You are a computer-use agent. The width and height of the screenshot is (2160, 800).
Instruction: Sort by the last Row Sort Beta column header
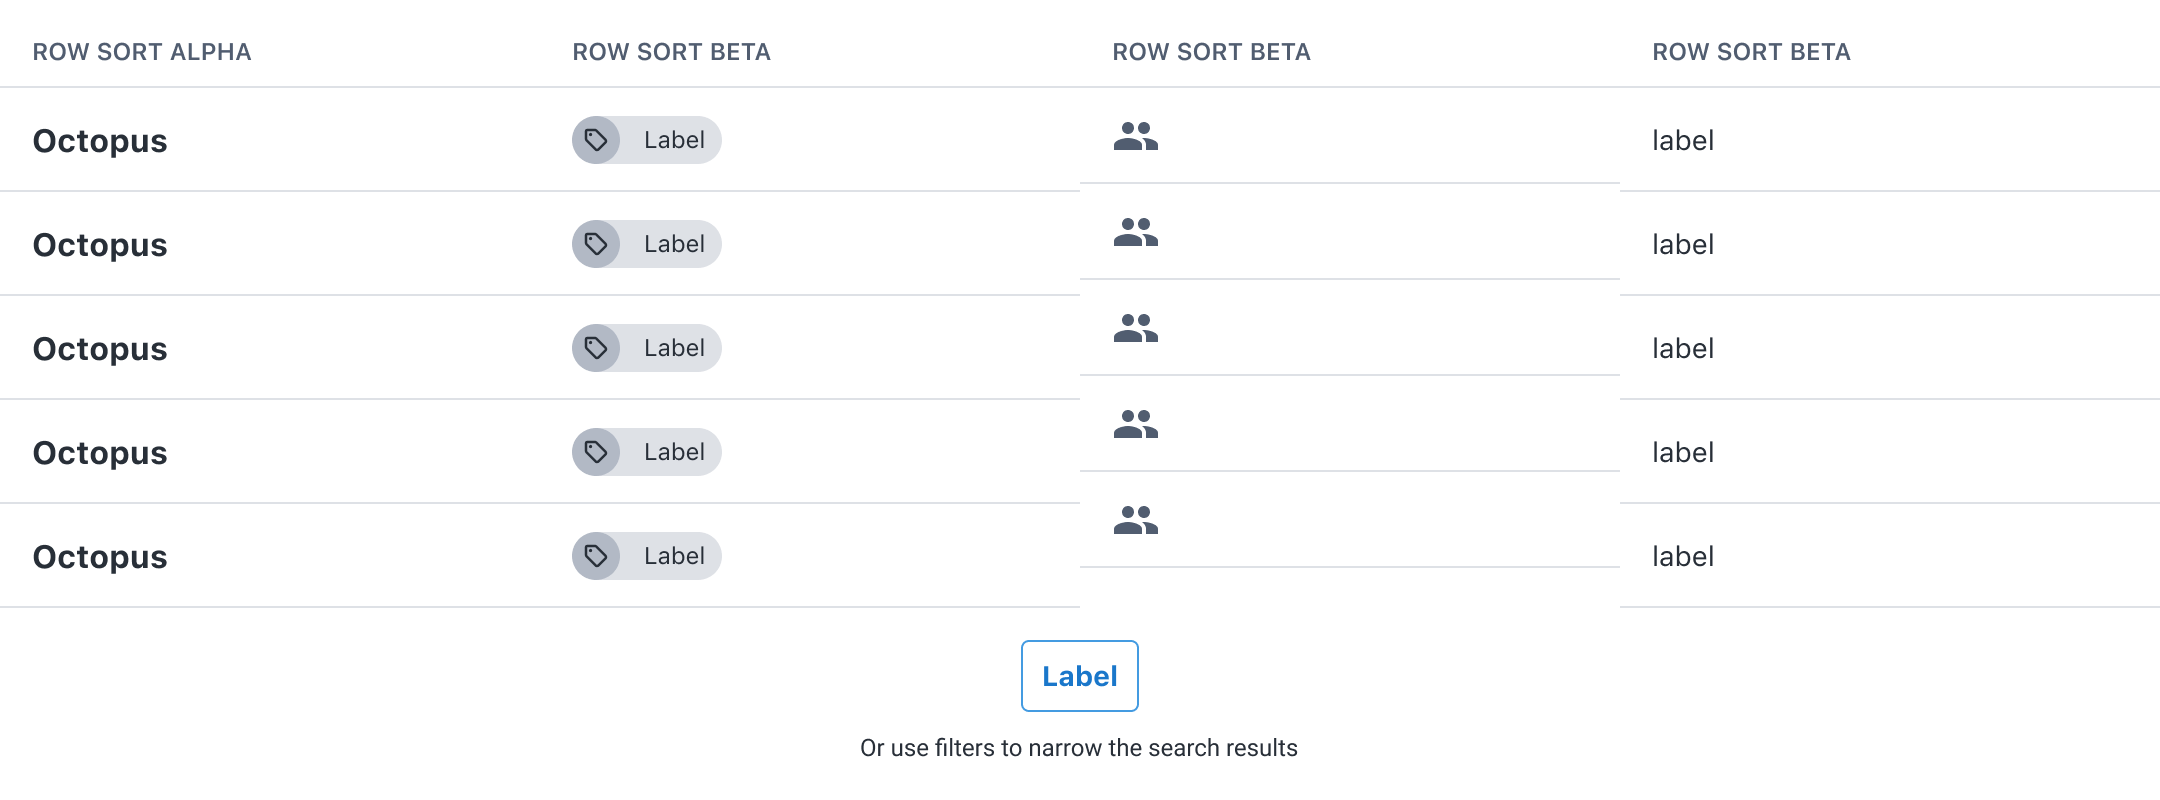(x=1751, y=52)
